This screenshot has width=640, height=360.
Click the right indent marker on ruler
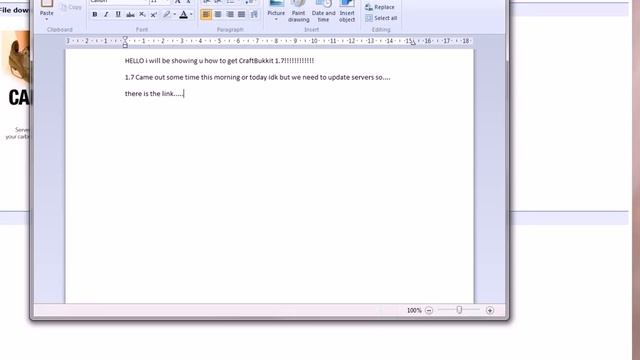413,42
